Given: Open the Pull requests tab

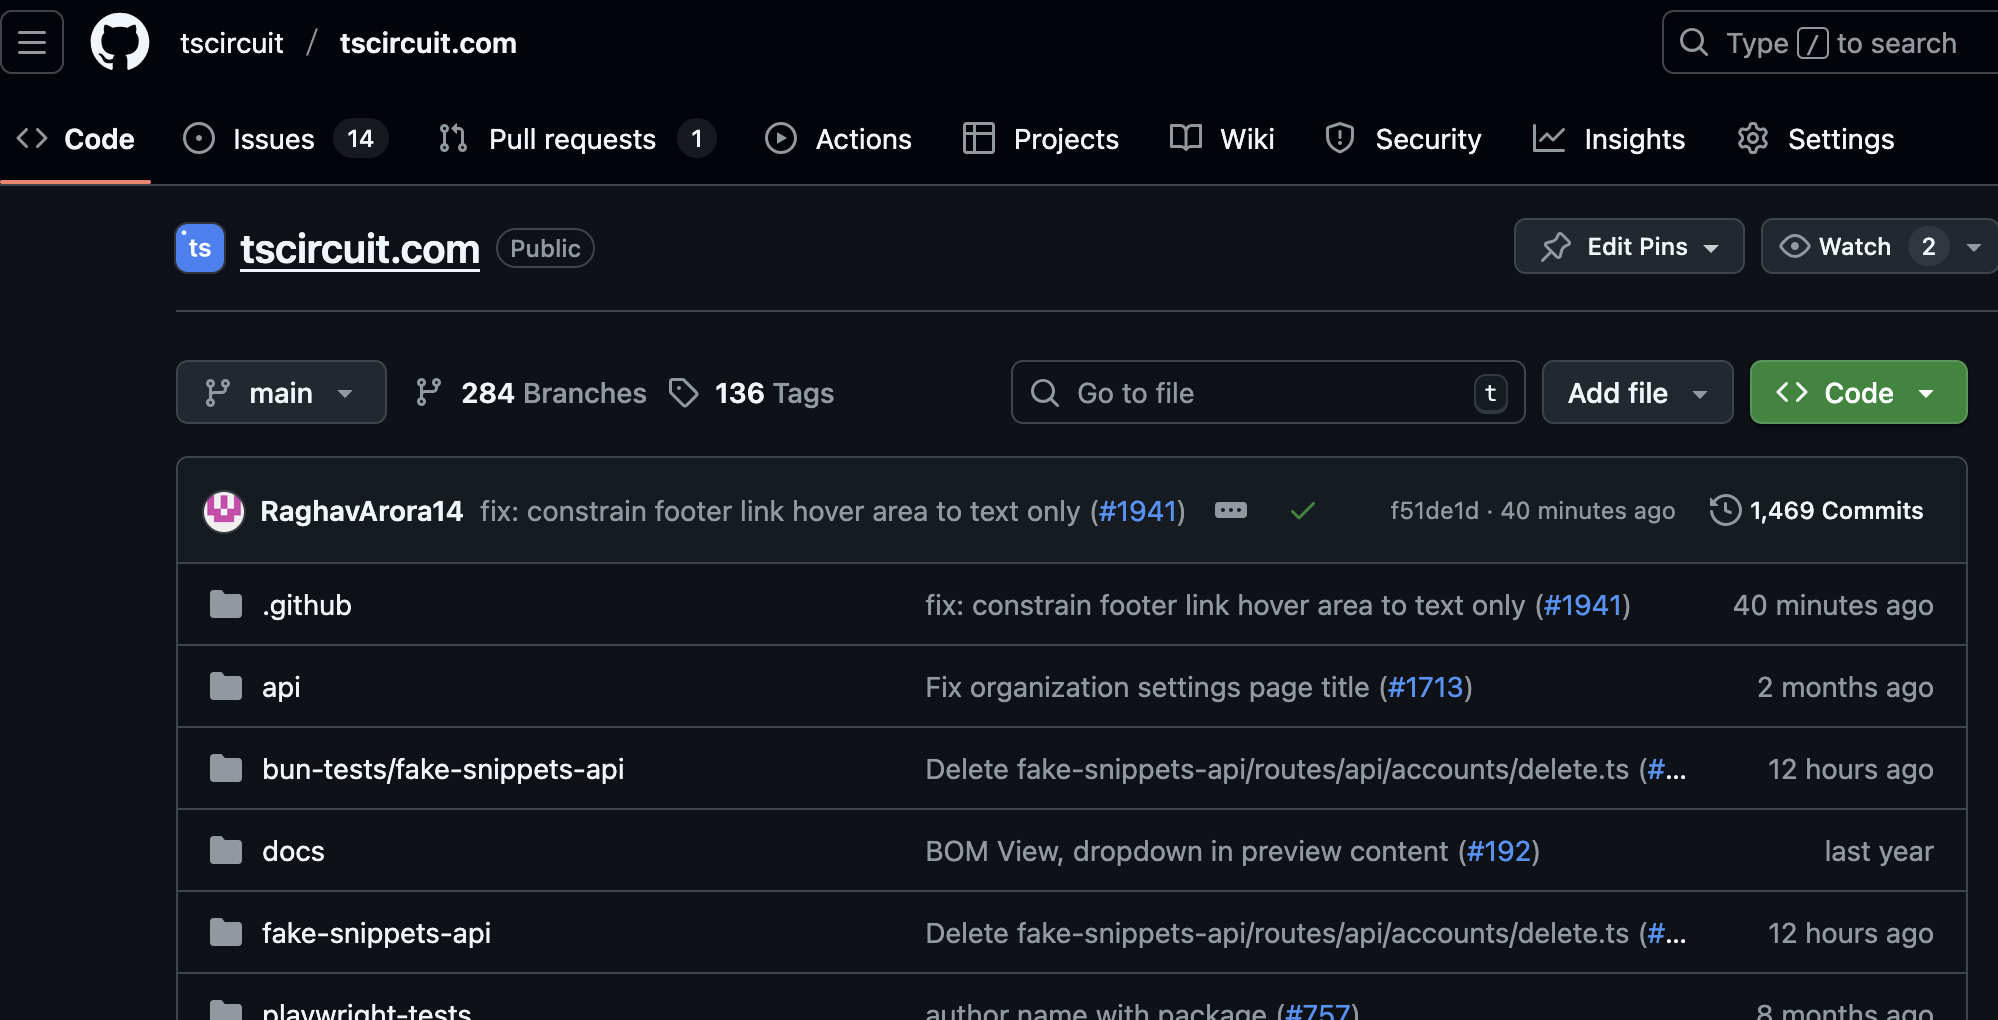Looking at the screenshot, I should pyautogui.click(x=571, y=139).
